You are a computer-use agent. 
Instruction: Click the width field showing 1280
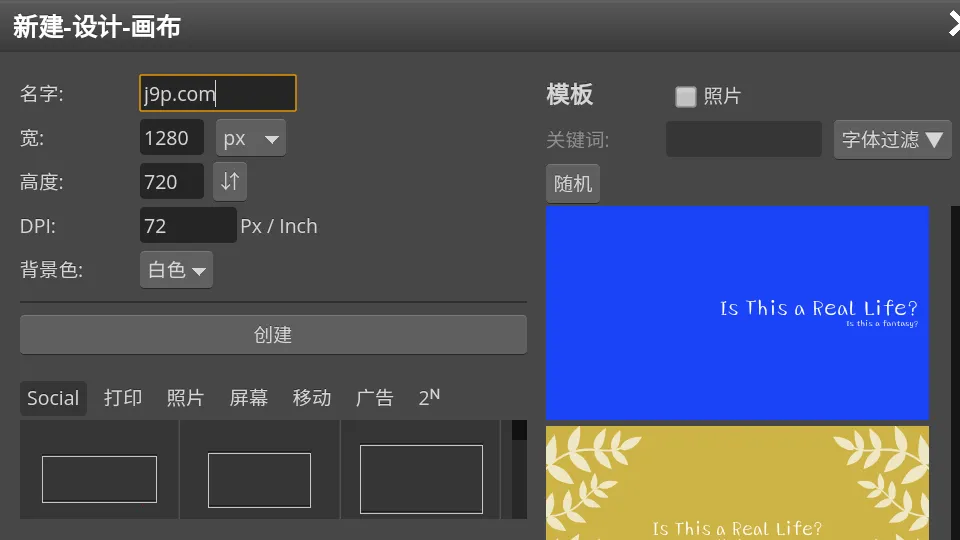pos(171,138)
